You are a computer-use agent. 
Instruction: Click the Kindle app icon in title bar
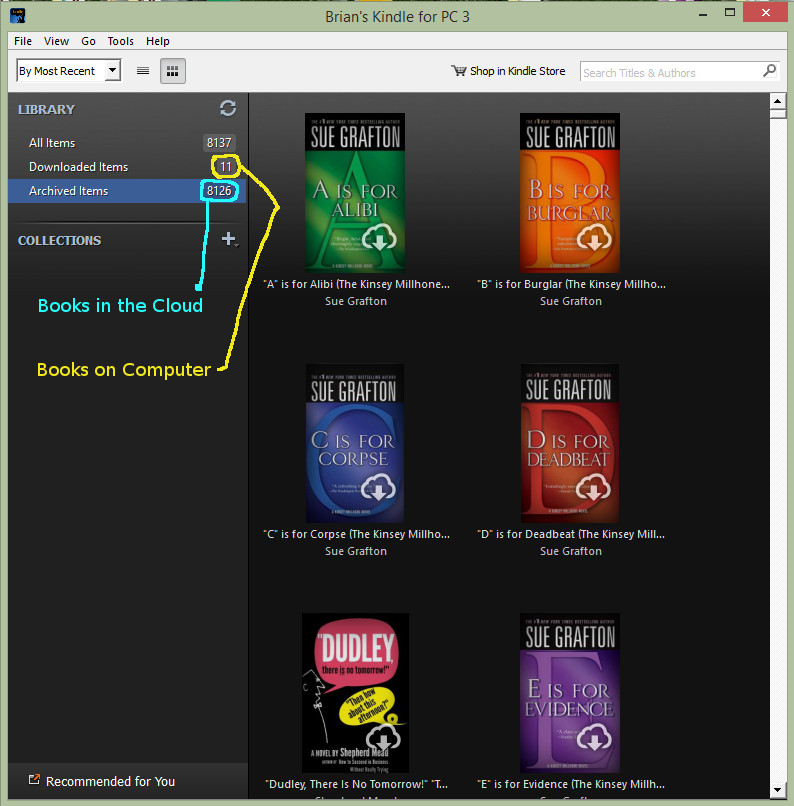[17, 16]
